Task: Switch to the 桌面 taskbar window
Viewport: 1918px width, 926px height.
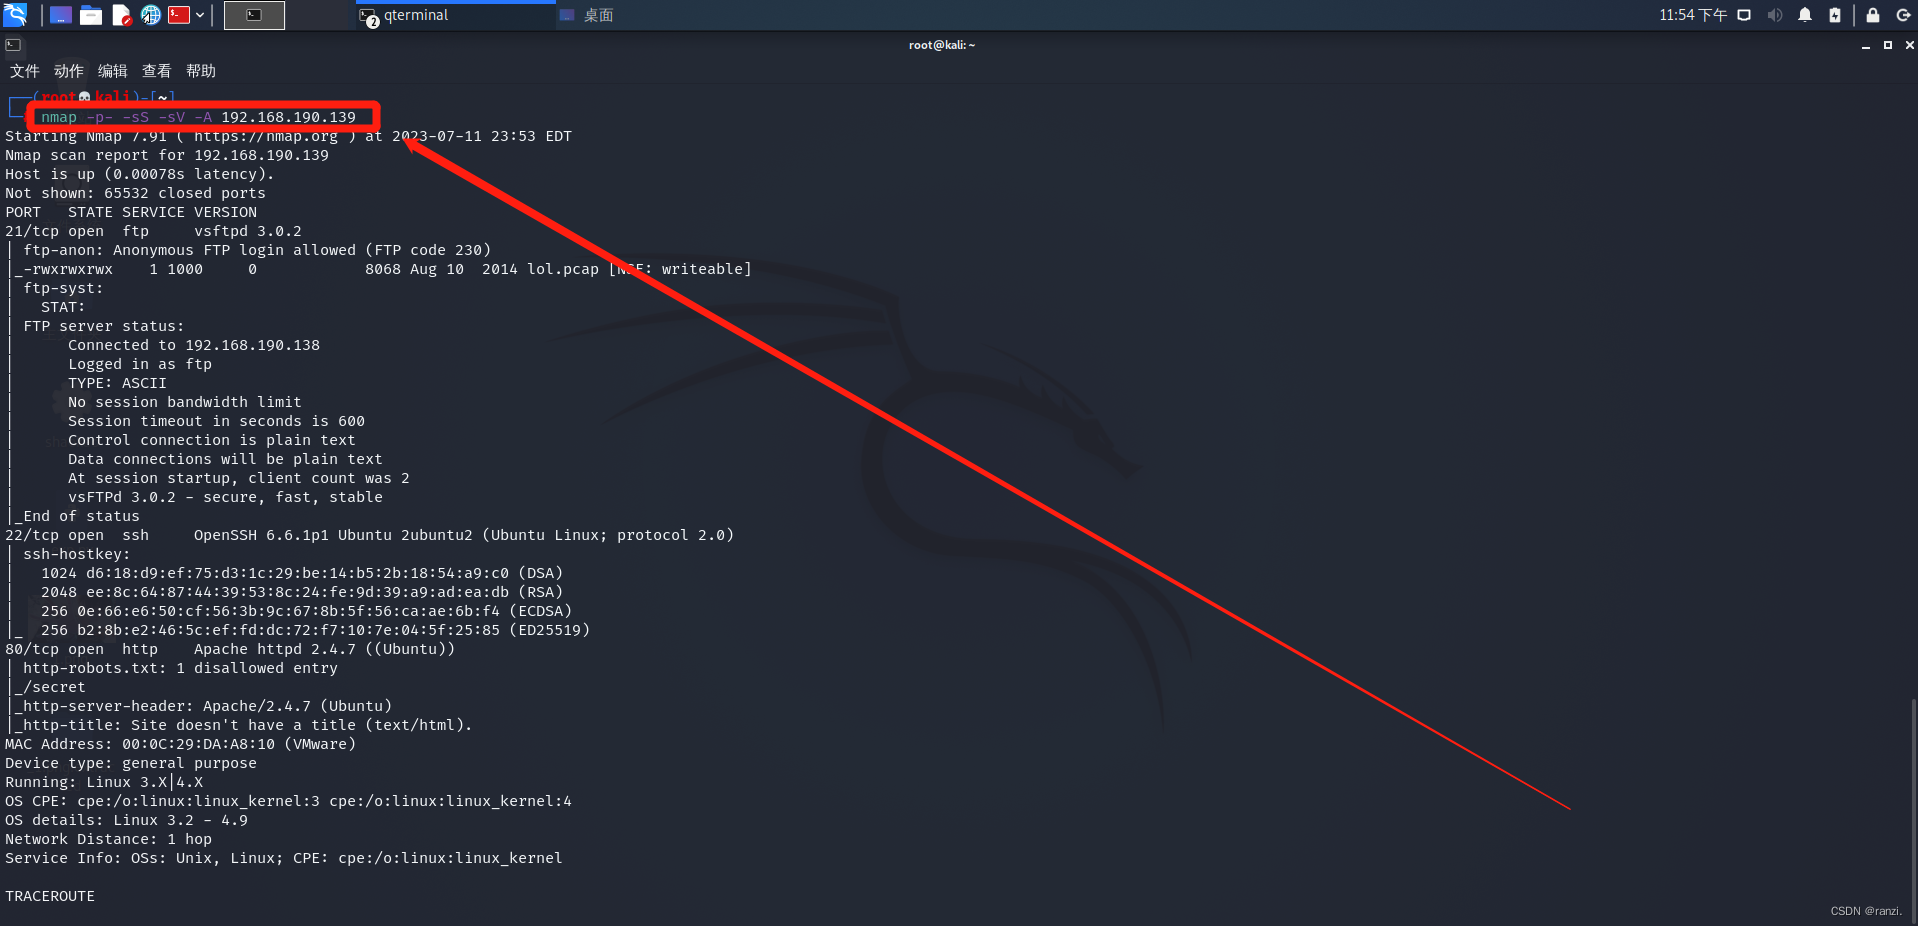Action: point(587,15)
